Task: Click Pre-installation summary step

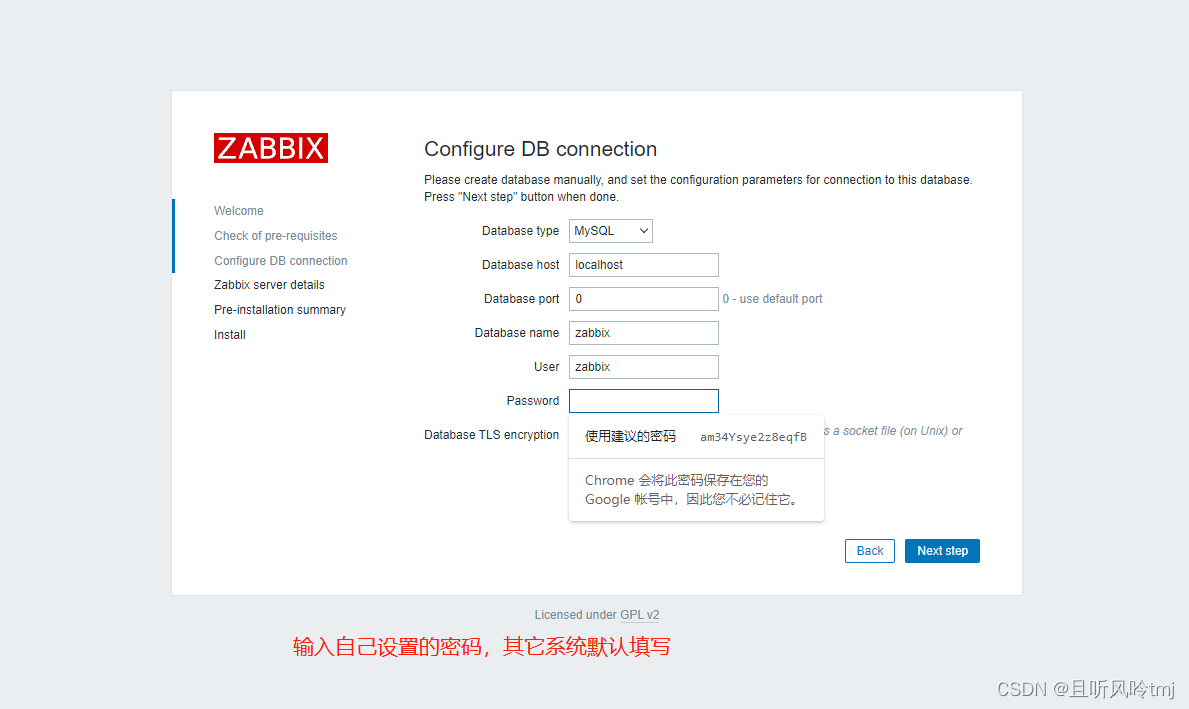Action: 280,310
